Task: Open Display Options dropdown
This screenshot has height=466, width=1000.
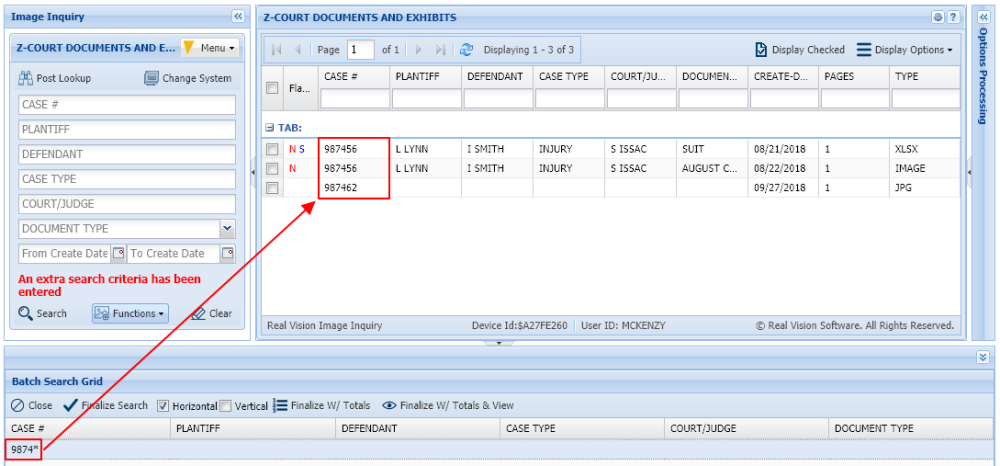Action: 904,50
